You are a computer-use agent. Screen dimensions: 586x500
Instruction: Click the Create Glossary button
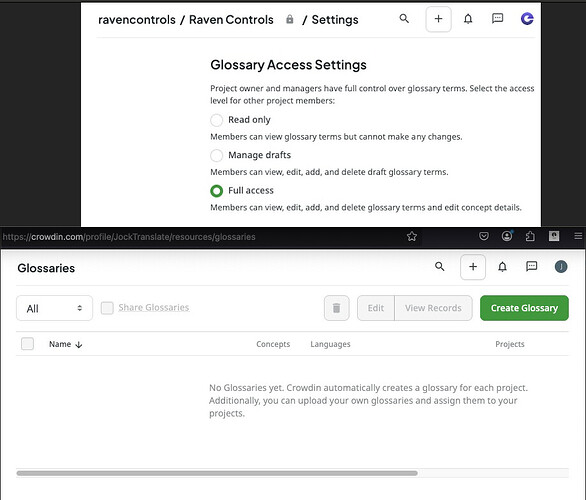[524, 308]
